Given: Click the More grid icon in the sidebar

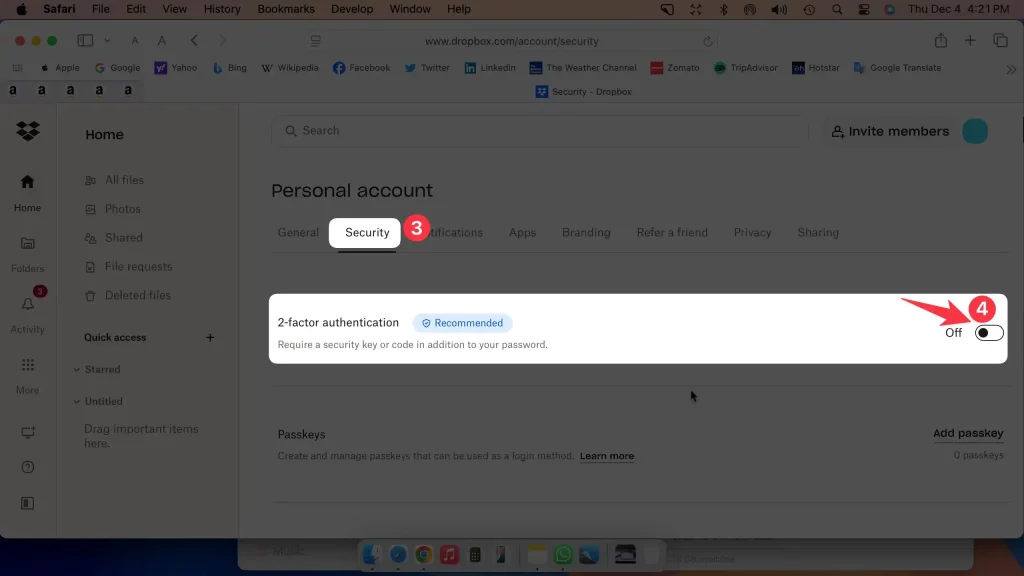Looking at the screenshot, I should (27, 367).
